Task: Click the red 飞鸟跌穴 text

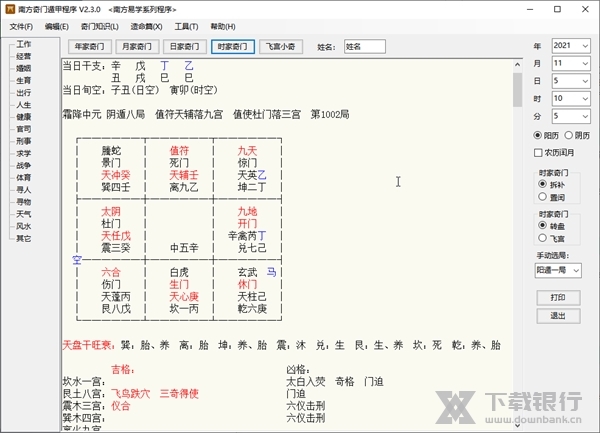Action: [x=130, y=394]
